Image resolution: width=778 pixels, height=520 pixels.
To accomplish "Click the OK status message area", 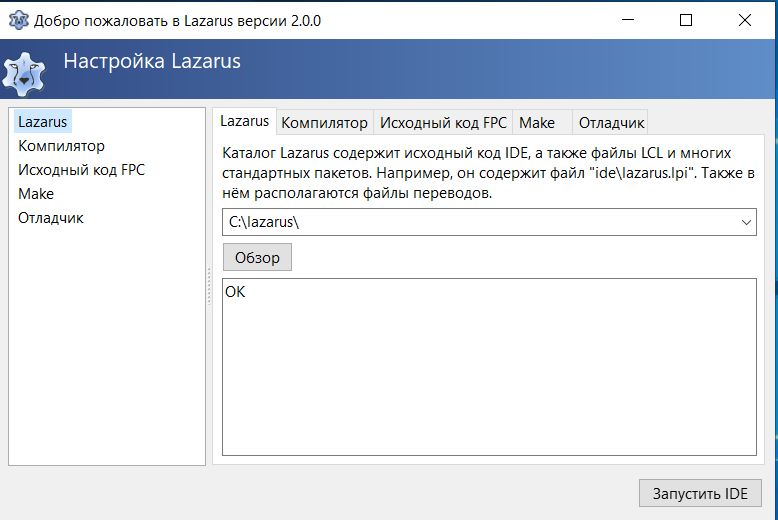I will click(x=489, y=367).
